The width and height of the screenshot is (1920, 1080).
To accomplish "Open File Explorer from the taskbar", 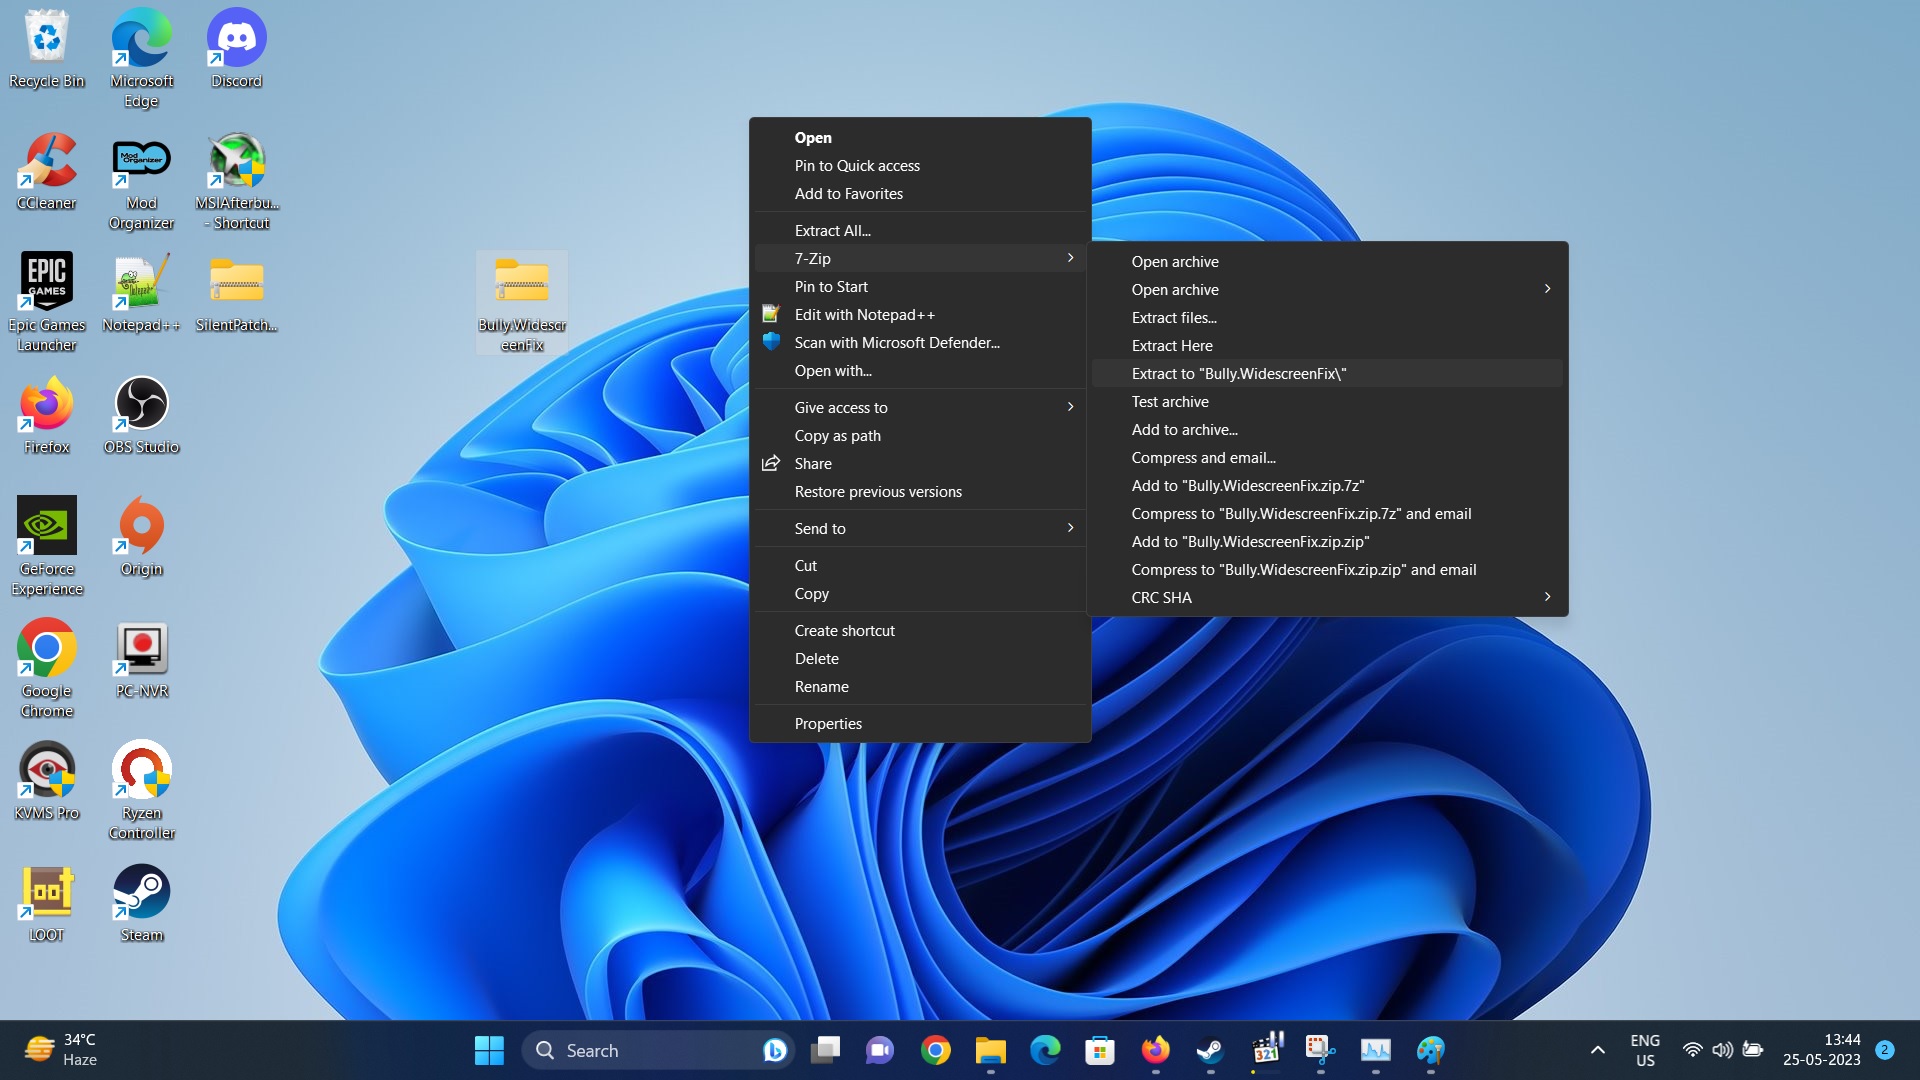I will click(990, 1051).
